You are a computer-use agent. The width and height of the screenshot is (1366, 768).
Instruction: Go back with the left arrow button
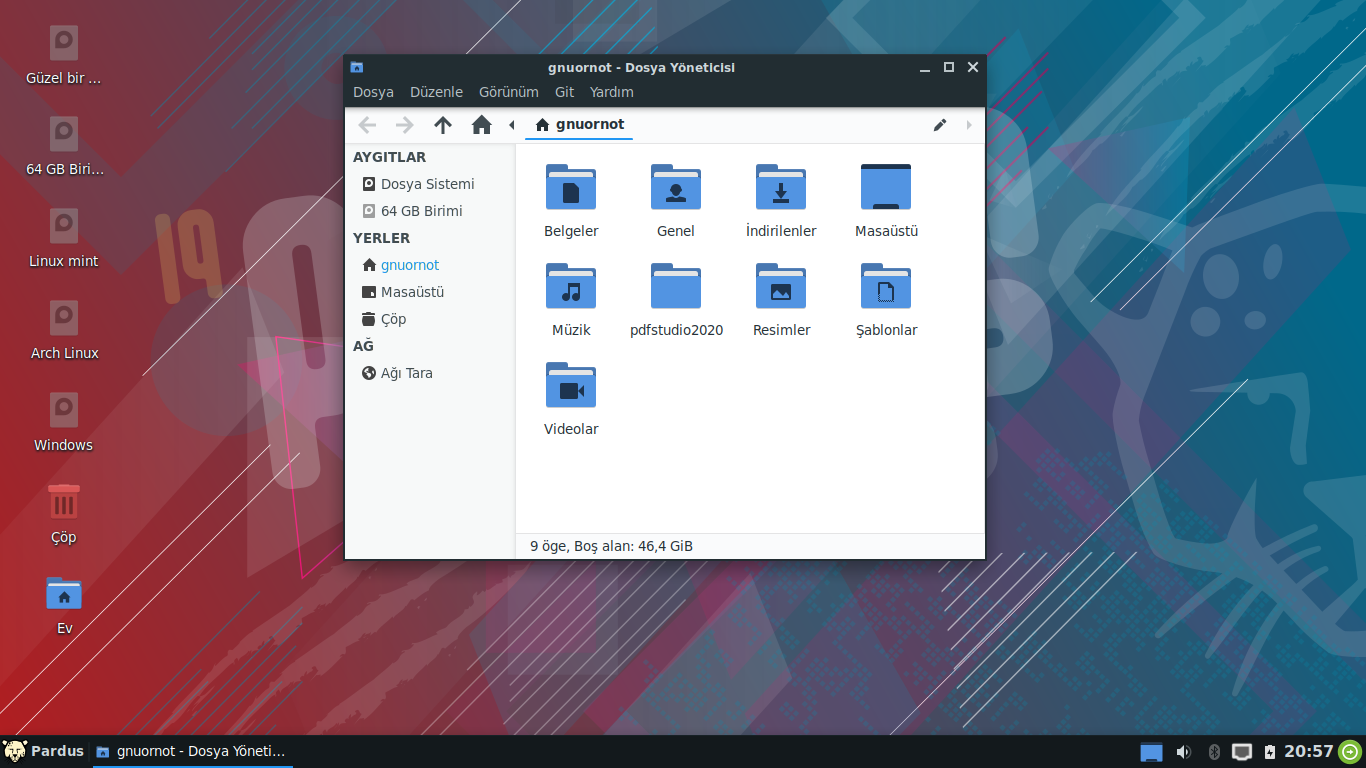[367, 125]
